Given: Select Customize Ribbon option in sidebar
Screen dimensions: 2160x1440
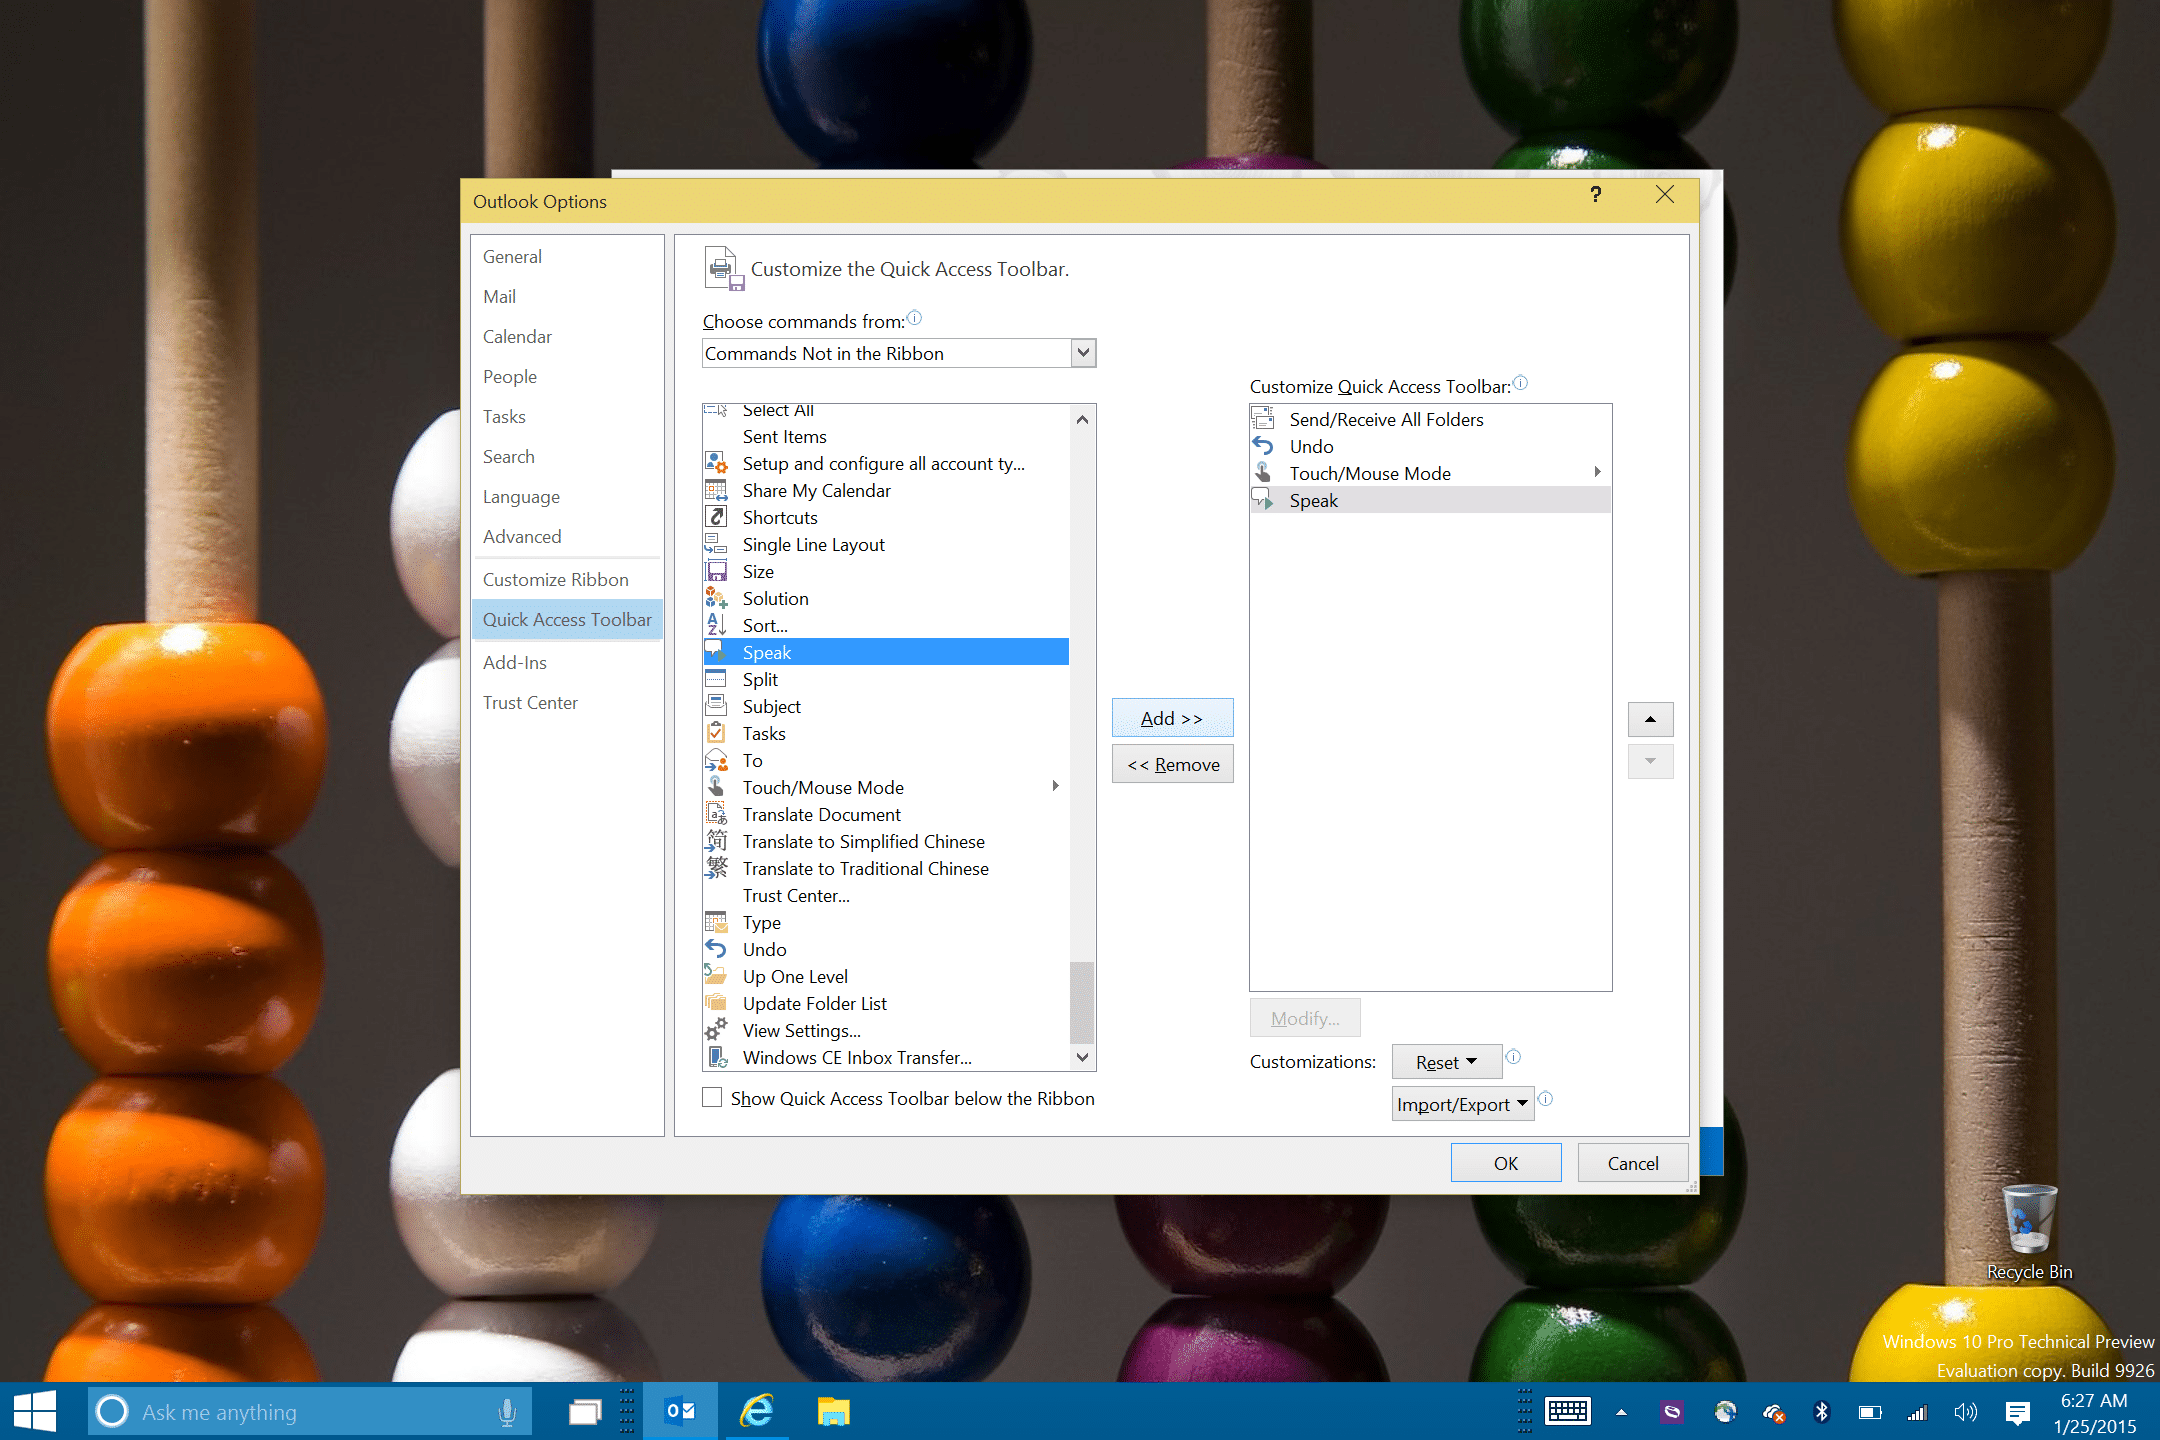Looking at the screenshot, I should [x=551, y=579].
